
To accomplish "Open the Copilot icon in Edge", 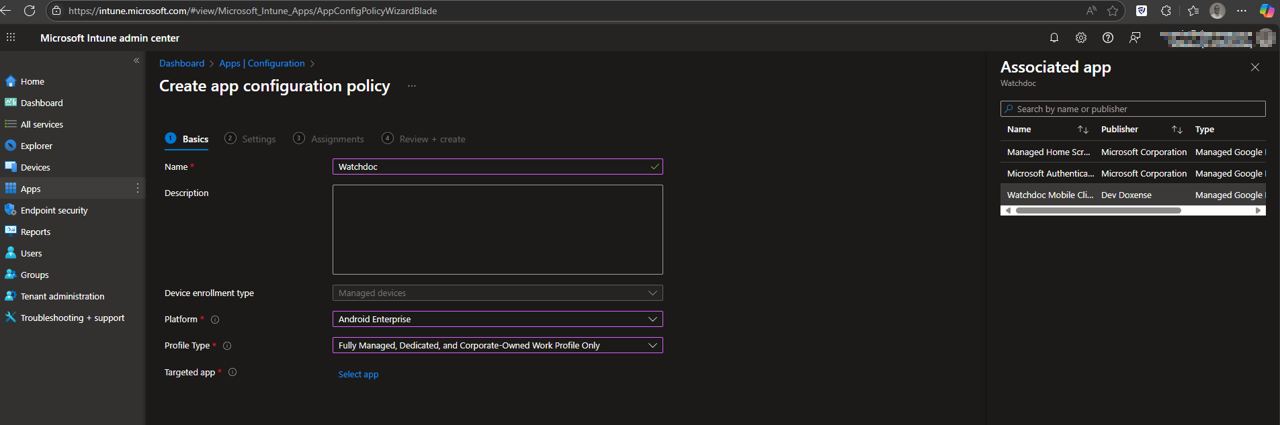I will (x=1268, y=11).
